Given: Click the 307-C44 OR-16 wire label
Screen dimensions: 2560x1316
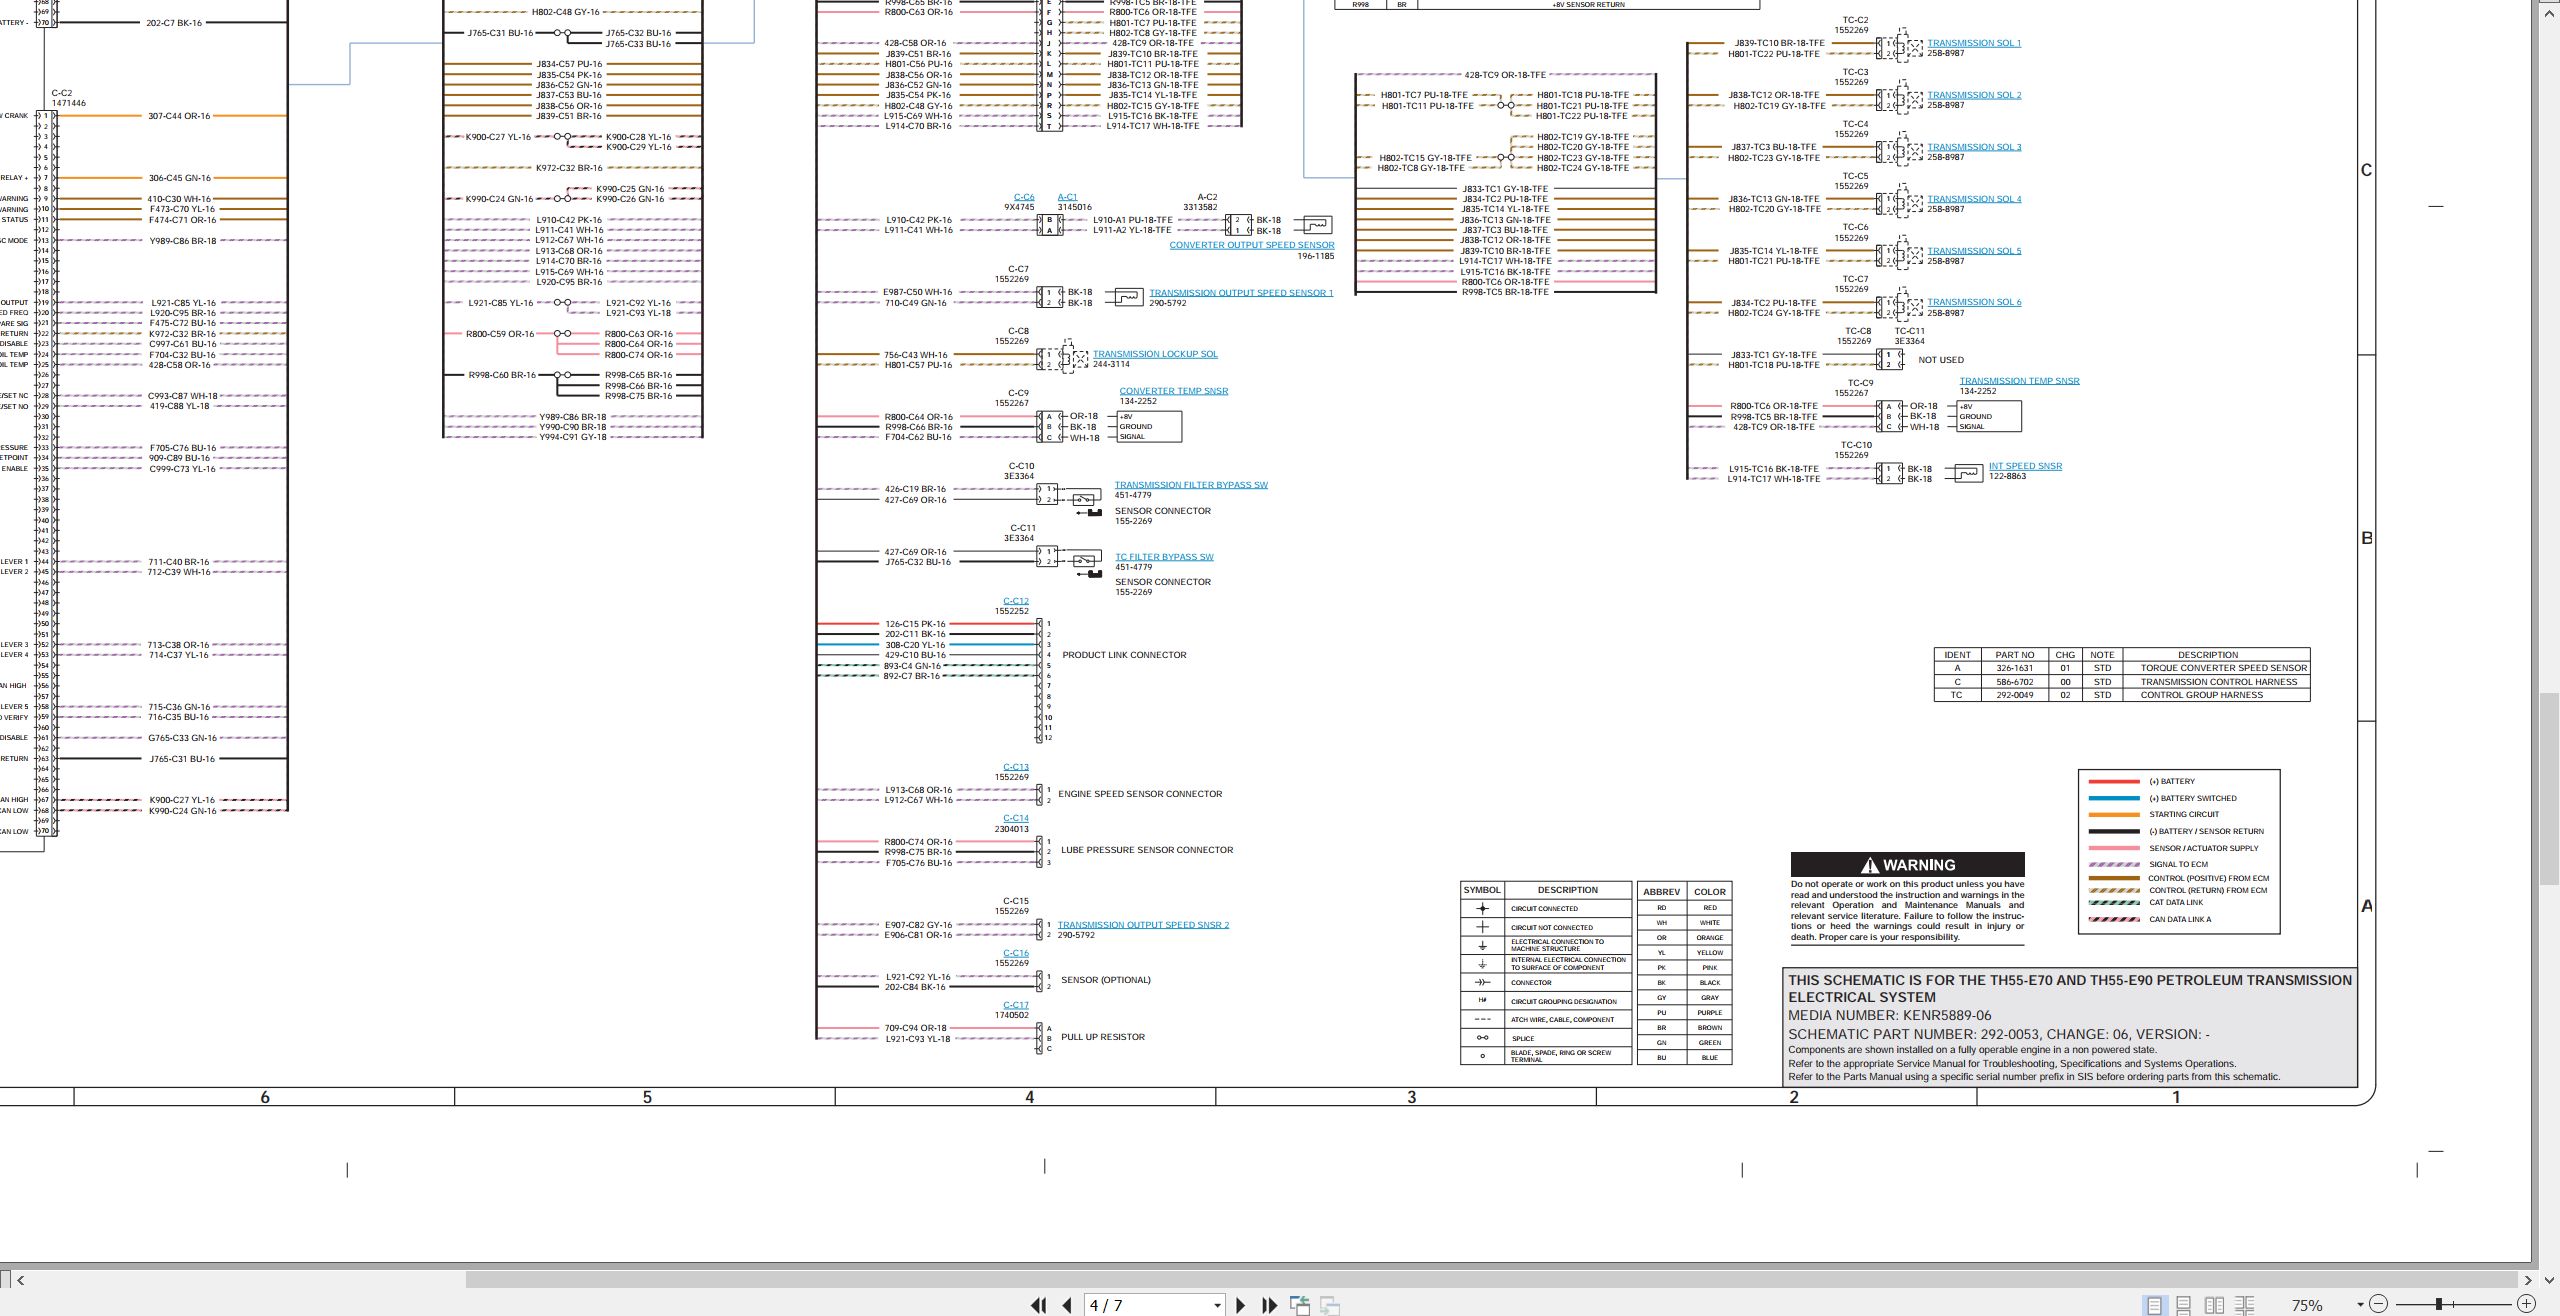Looking at the screenshot, I should pos(179,116).
